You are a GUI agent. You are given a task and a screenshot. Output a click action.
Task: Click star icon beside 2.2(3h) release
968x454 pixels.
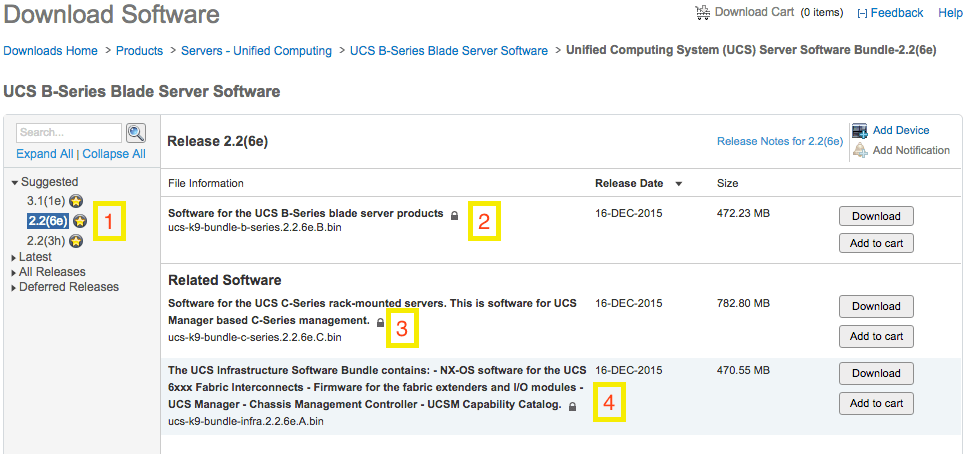(x=76, y=241)
